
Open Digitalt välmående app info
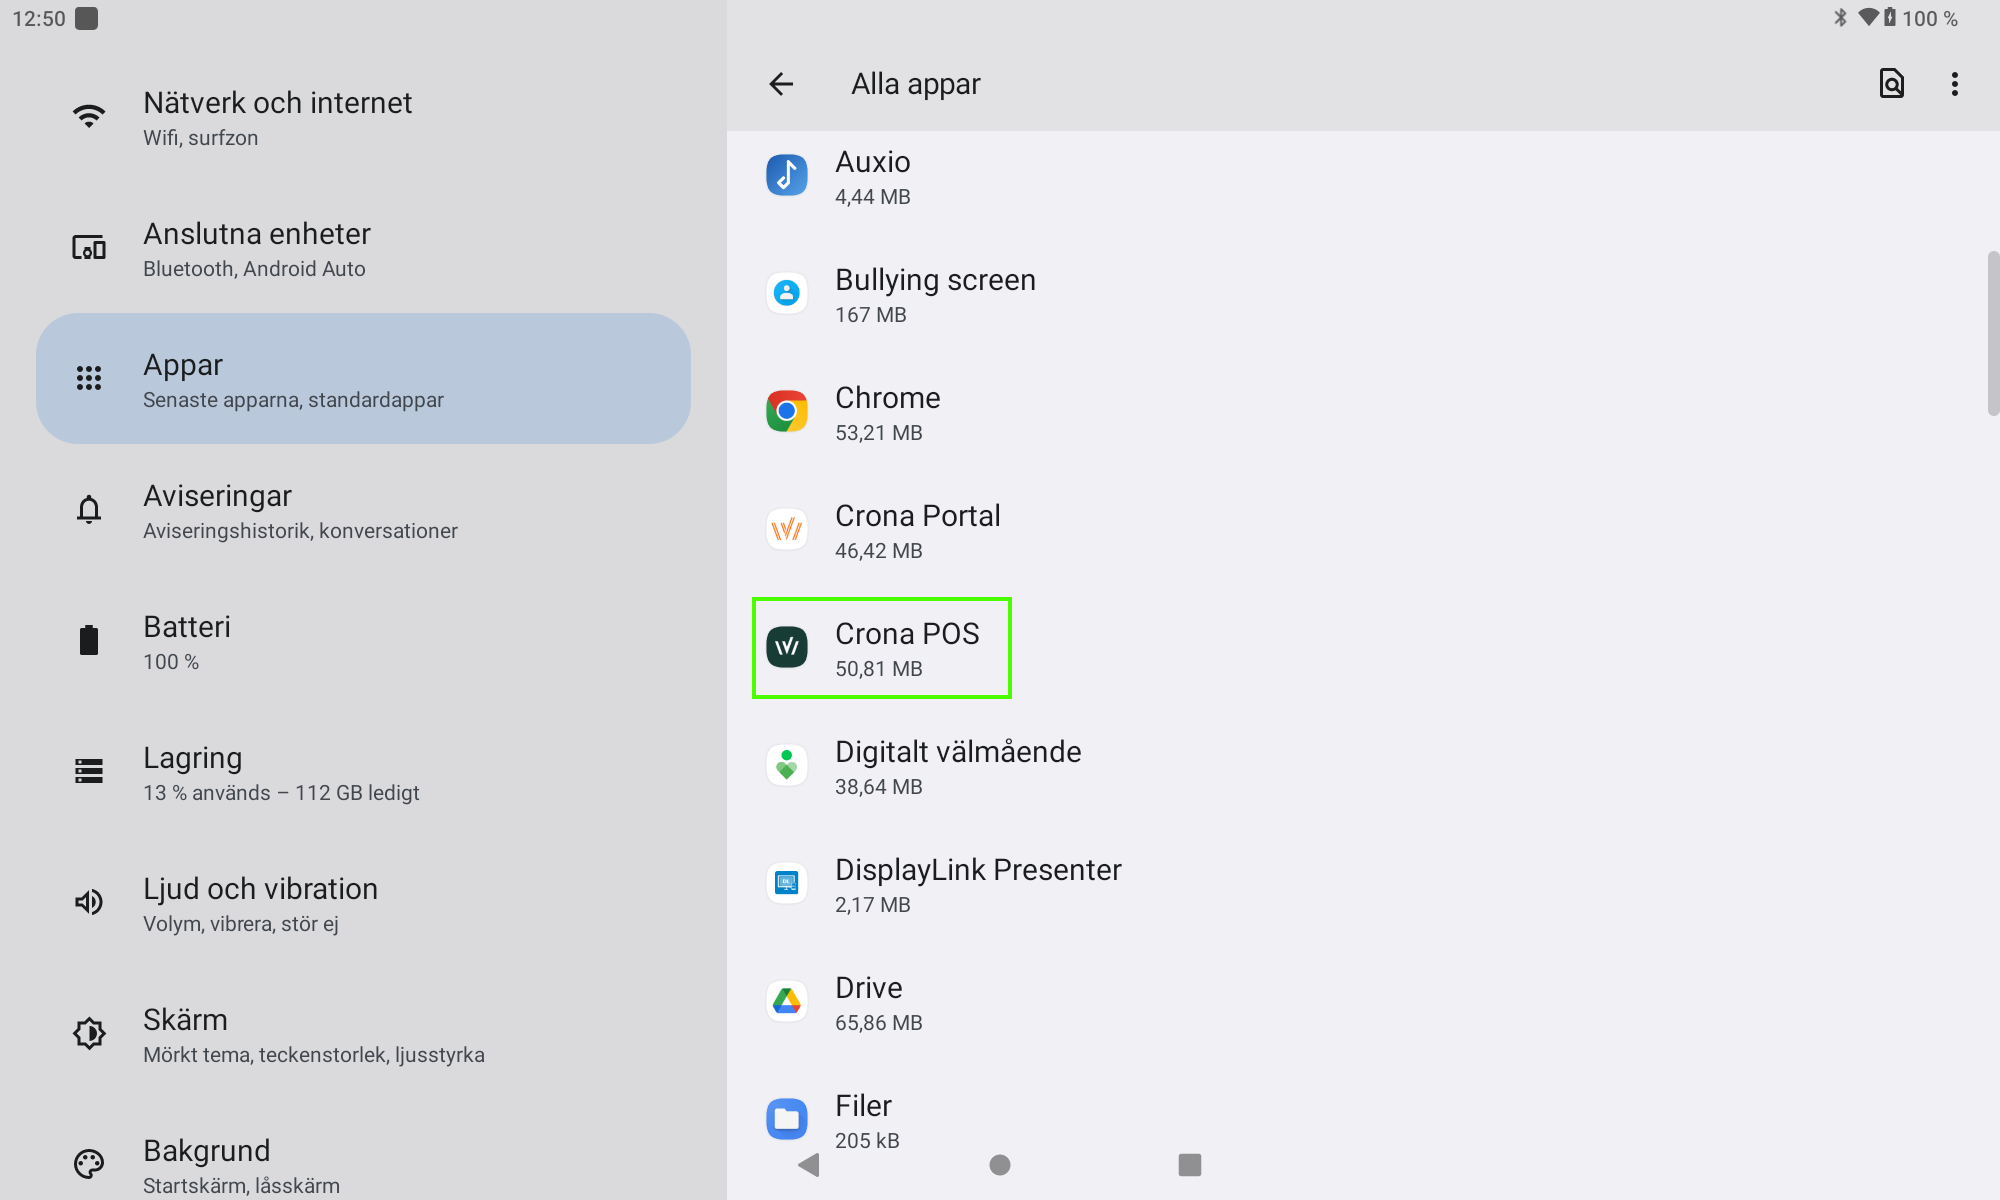coord(957,767)
